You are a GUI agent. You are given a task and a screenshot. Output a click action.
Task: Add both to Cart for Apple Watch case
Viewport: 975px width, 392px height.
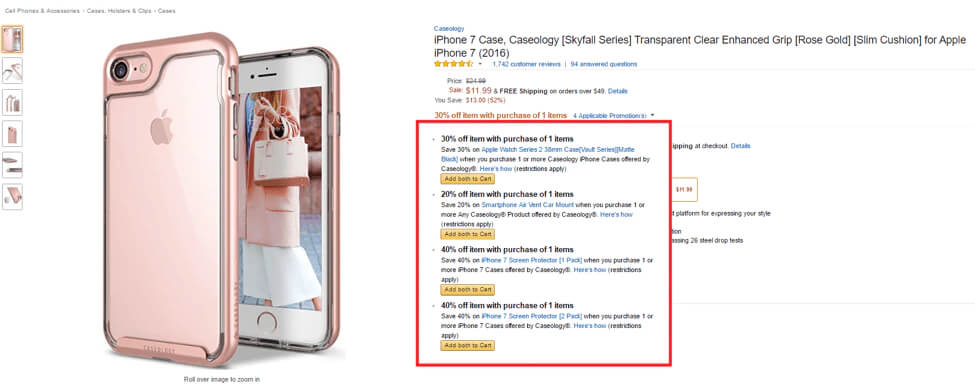pos(468,179)
